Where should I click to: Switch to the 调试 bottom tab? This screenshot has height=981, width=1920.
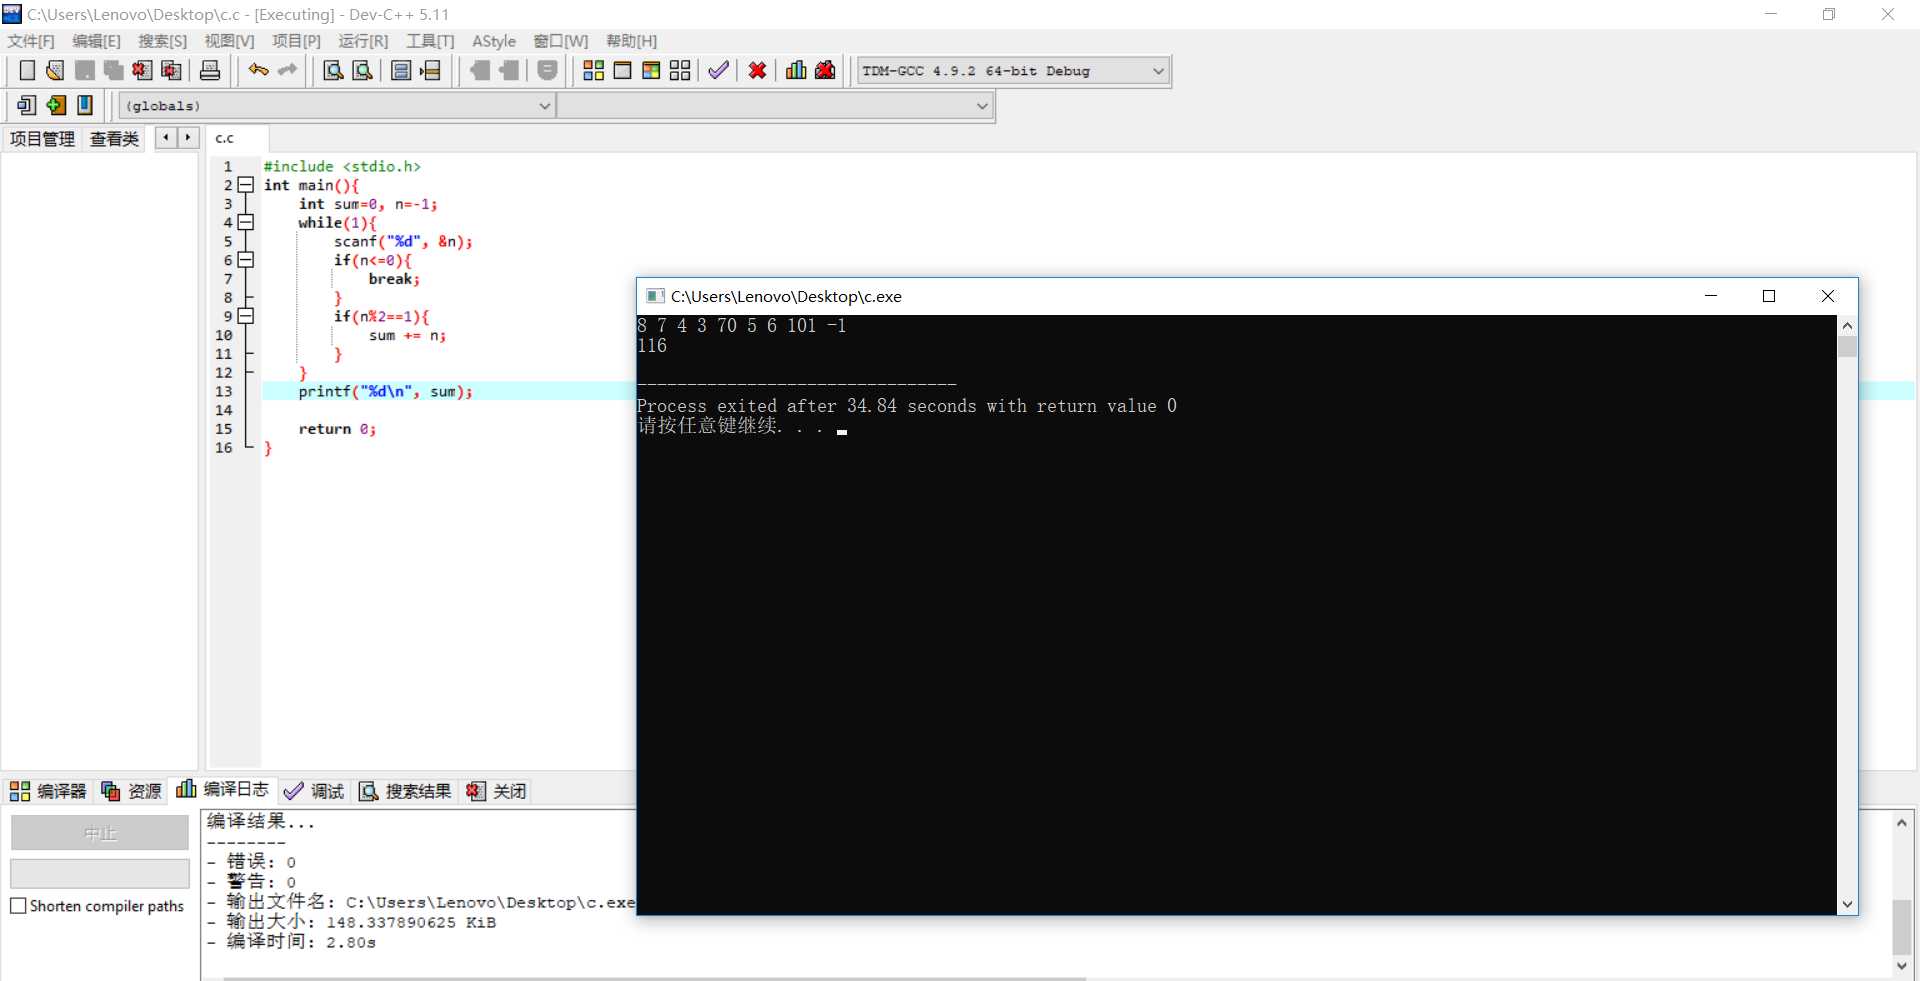[x=314, y=791]
